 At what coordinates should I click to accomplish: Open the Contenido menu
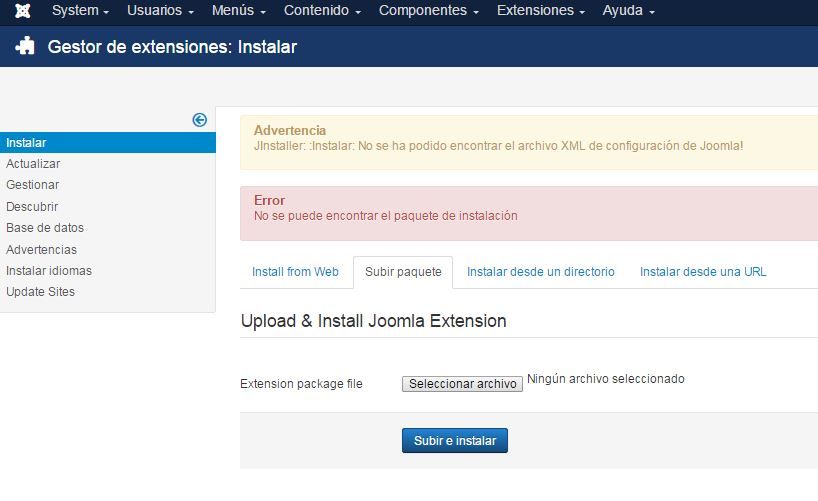tap(322, 10)
